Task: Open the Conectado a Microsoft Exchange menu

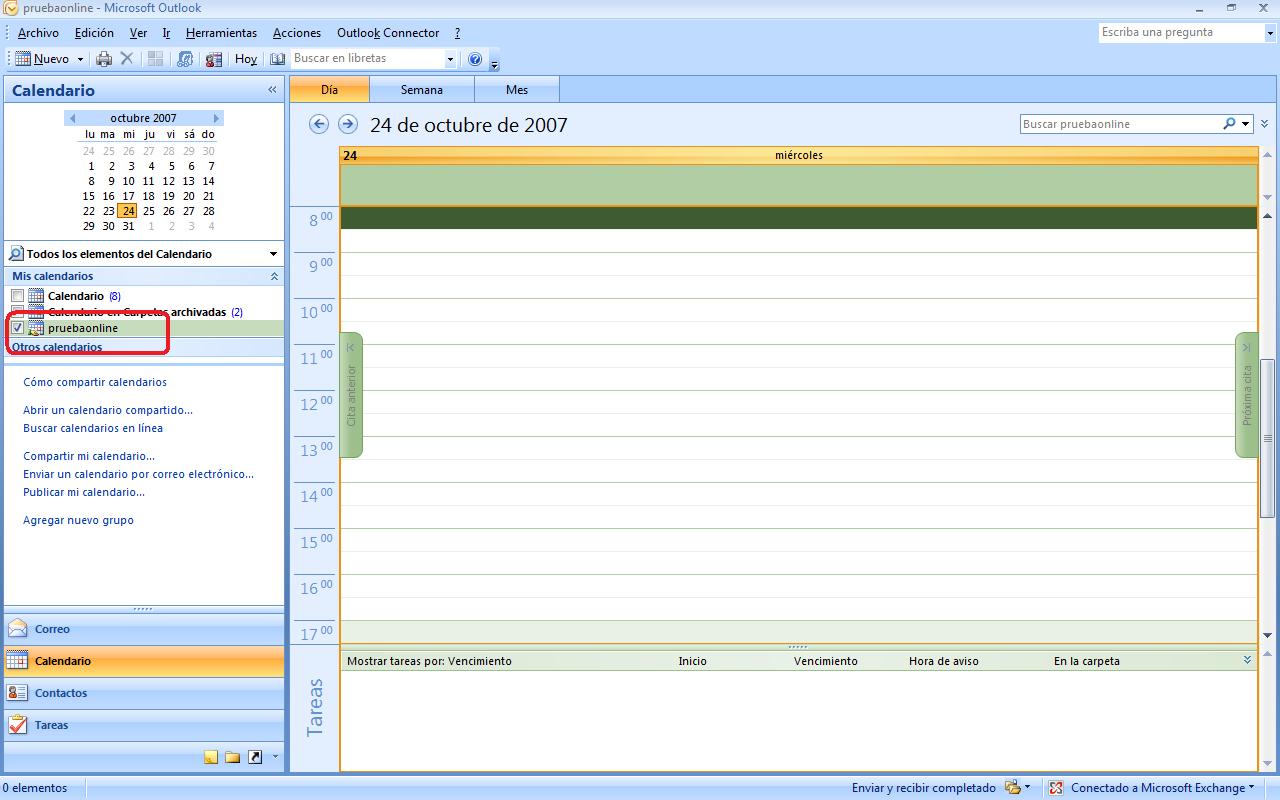Action: pyautogui.click(x=1161, y=788)
